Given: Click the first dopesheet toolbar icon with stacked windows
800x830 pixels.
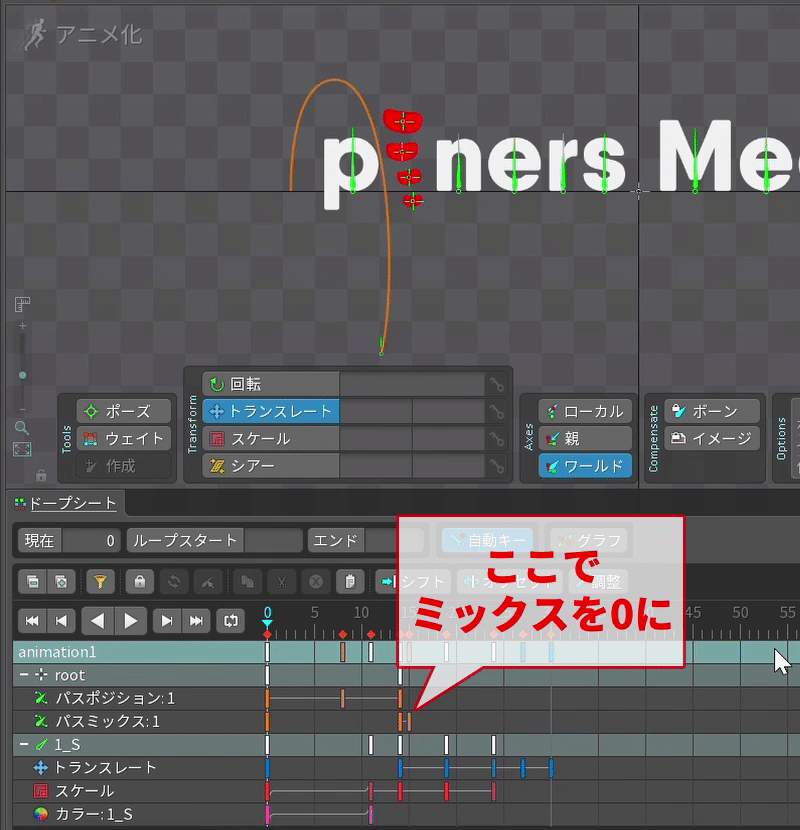Looking at the screenshot, I should click(x=33, y=582).
